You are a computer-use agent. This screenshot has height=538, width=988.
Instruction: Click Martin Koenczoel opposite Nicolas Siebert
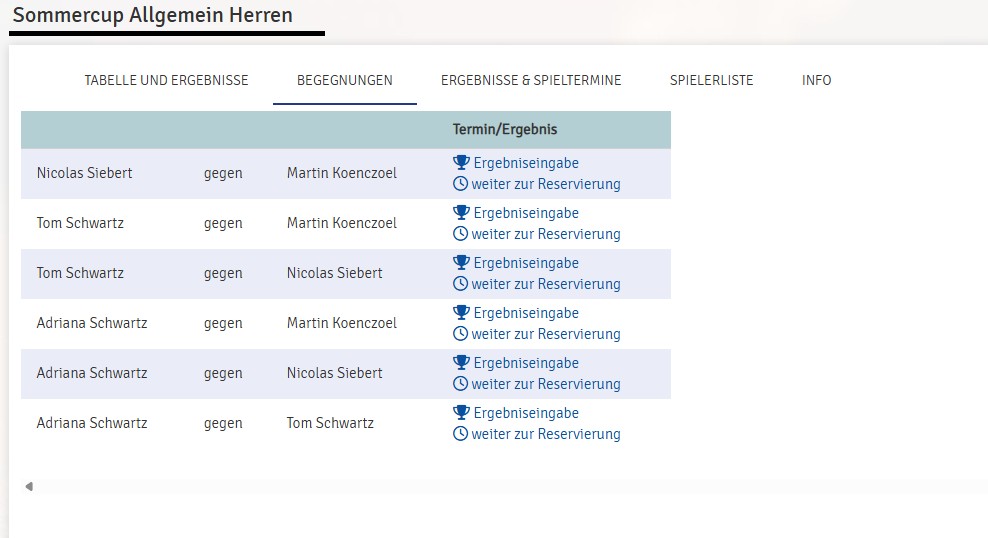[342, 173]
